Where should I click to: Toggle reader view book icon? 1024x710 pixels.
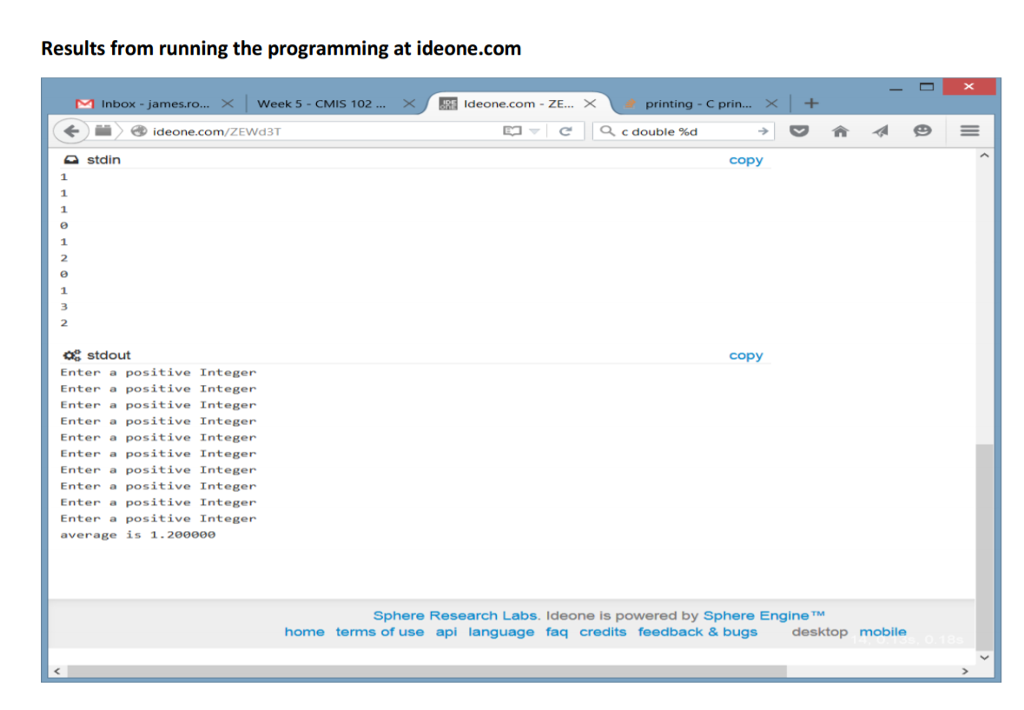(512, 131)
